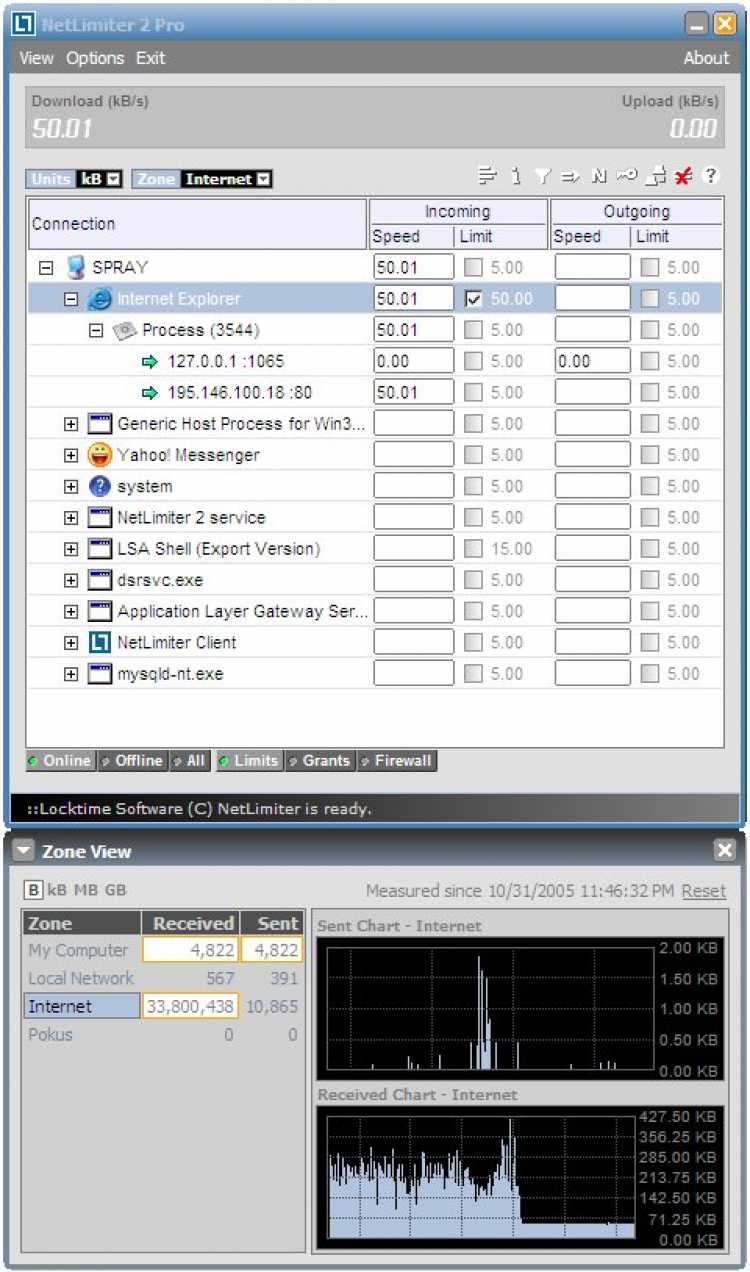Image resolution: width=750 pixels, height=1272 pixels.
Task: Enable LSA Shell incoming limit checkbox
Action: click(474, 549)
